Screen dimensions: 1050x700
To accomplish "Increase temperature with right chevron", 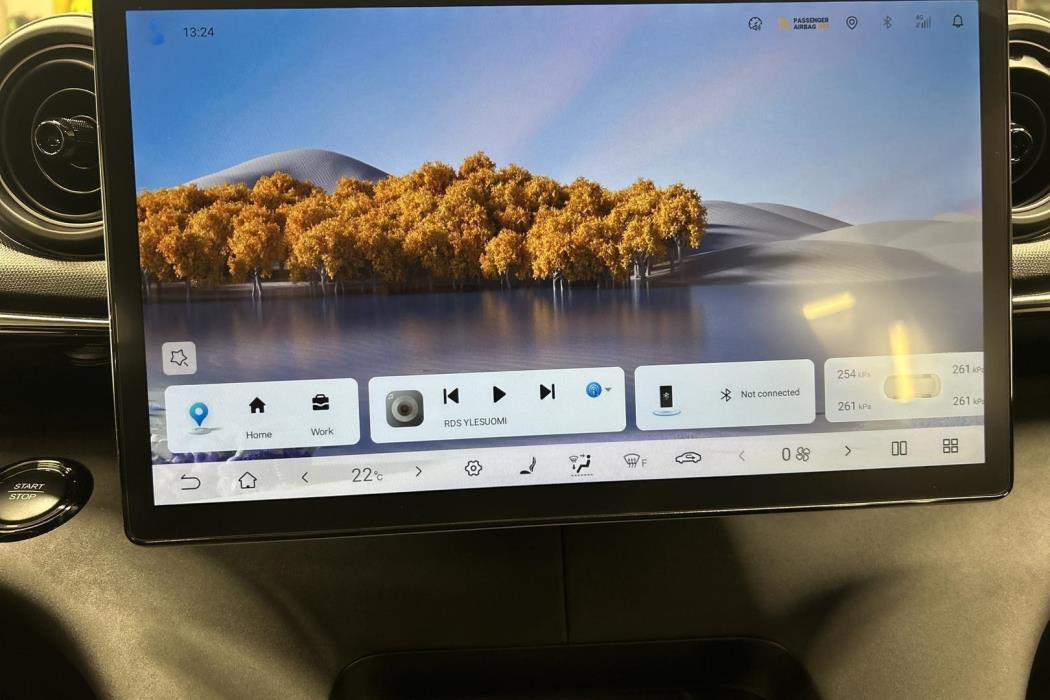I will [419, 472].
